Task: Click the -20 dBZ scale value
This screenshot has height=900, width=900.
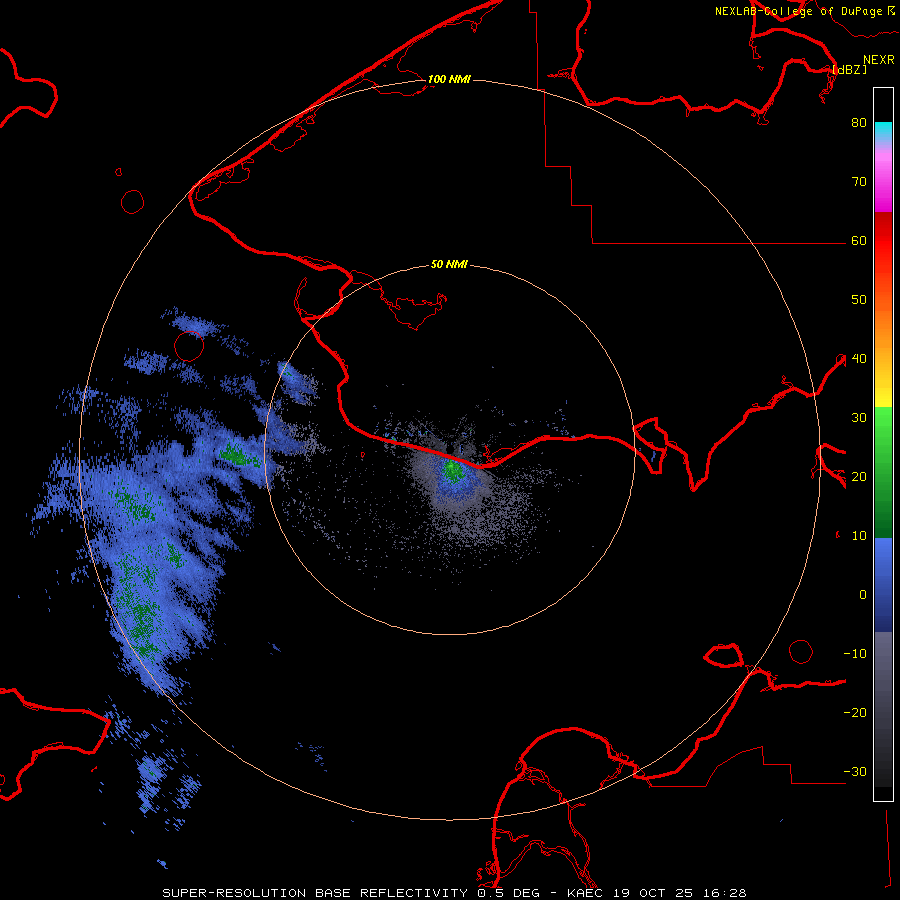Action: click(x=855, y=712)
